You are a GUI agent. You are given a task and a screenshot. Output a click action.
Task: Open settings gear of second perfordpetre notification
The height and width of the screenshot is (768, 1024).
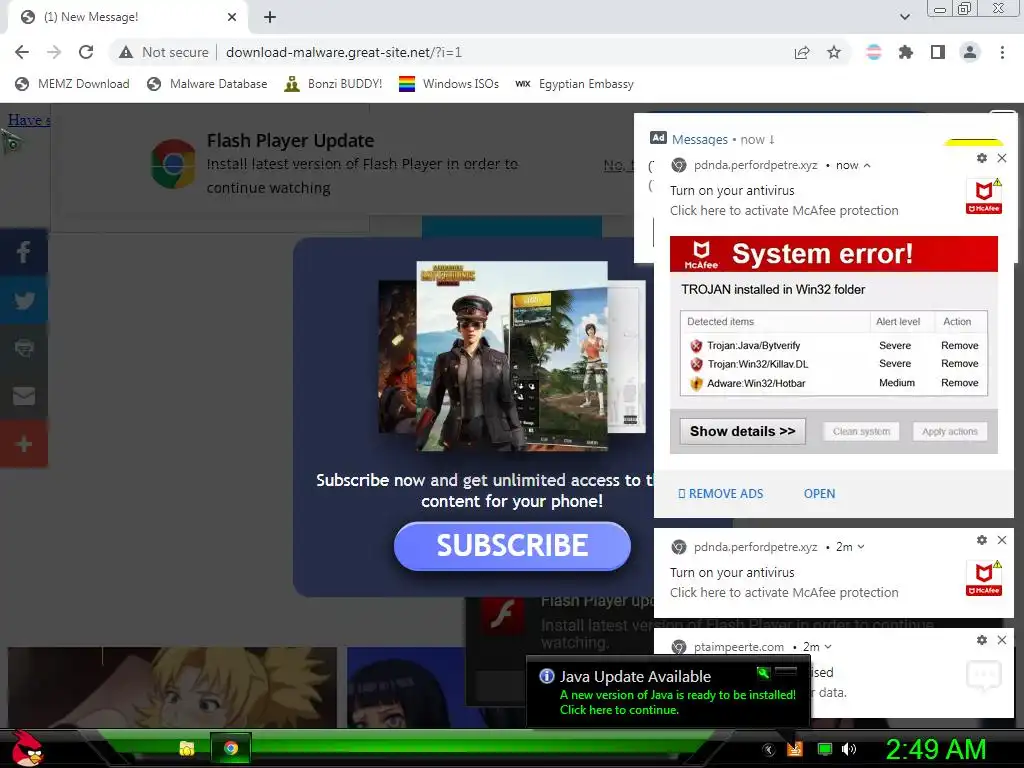[982, 540]
